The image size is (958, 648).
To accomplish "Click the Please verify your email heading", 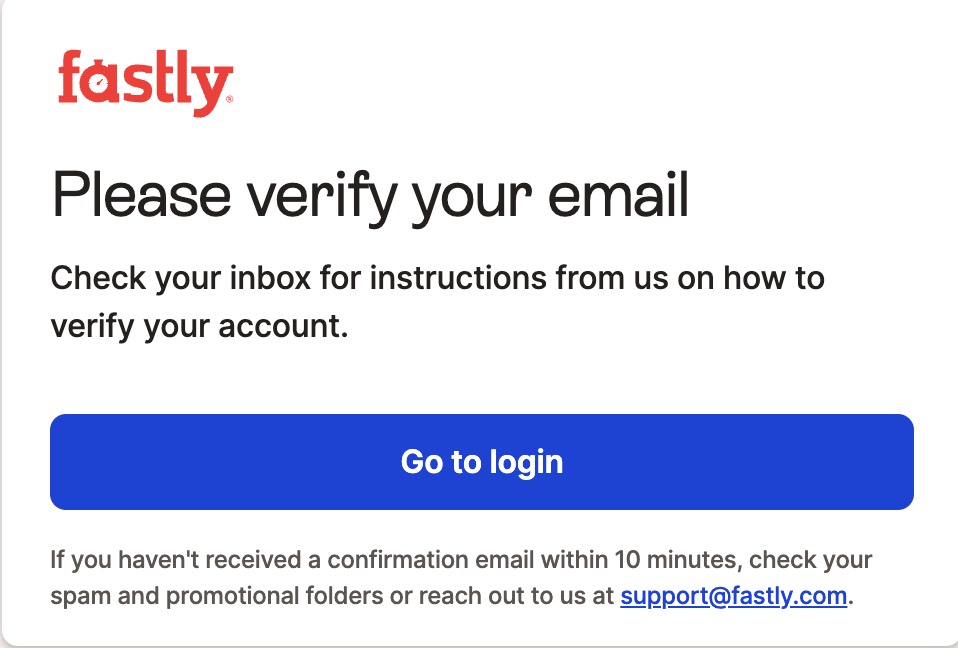I will [x=370, y=195].
